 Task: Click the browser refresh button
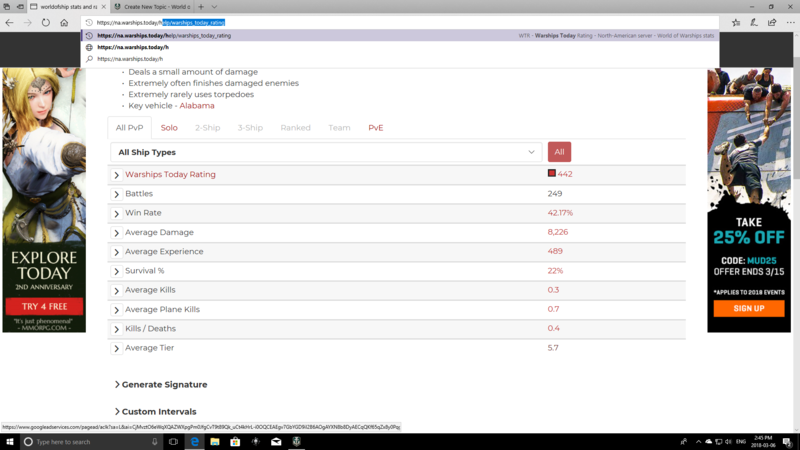pos(45,22)
